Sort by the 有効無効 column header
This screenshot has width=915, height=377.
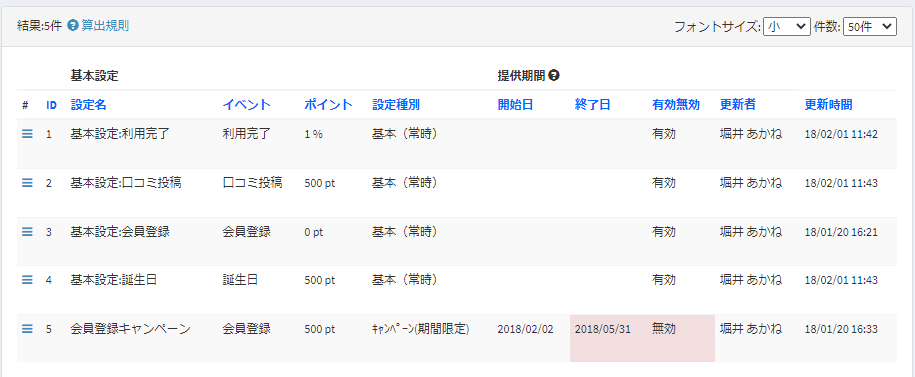click(x=676, y=105)
